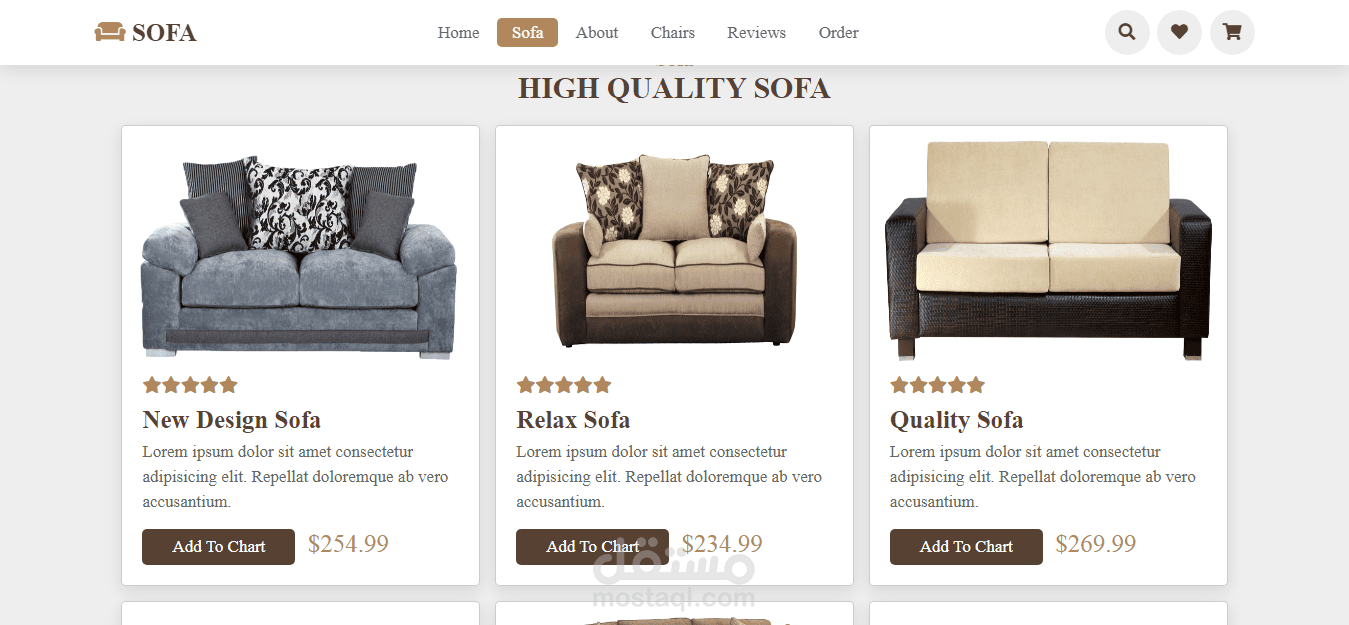The width and height of the screenshot is (1349, 625).
Task: Add New Design Sofa to chart
Action: pos(218,547)
